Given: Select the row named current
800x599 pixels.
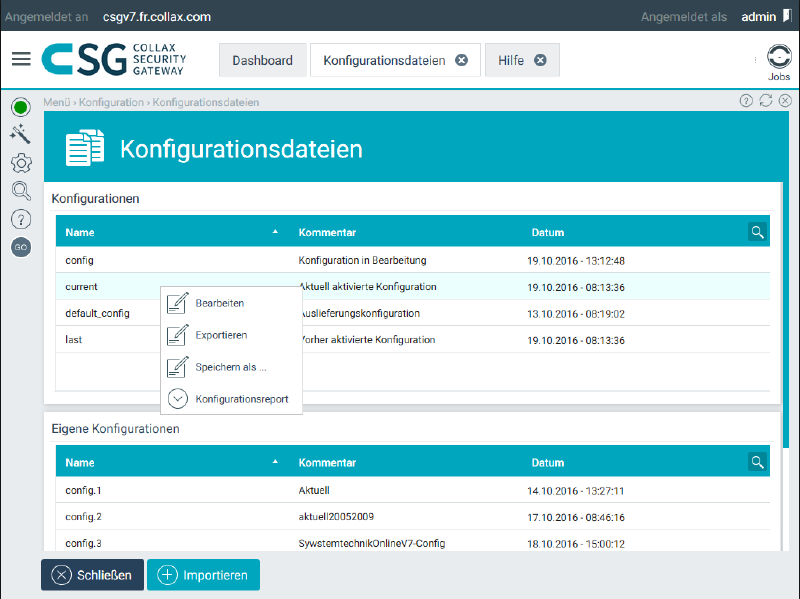Looking at the screenshot, I should point(84,285).
